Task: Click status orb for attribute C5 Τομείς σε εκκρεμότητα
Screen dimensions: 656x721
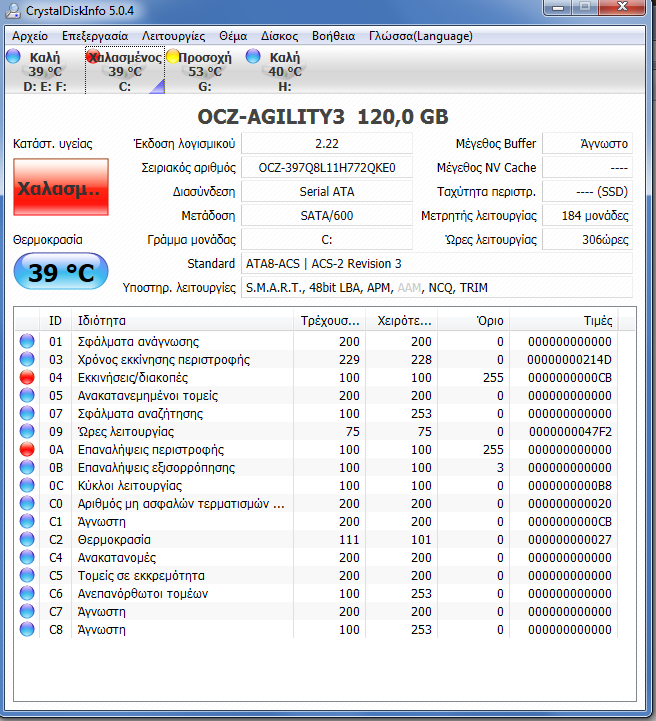Action: (27, 575)
